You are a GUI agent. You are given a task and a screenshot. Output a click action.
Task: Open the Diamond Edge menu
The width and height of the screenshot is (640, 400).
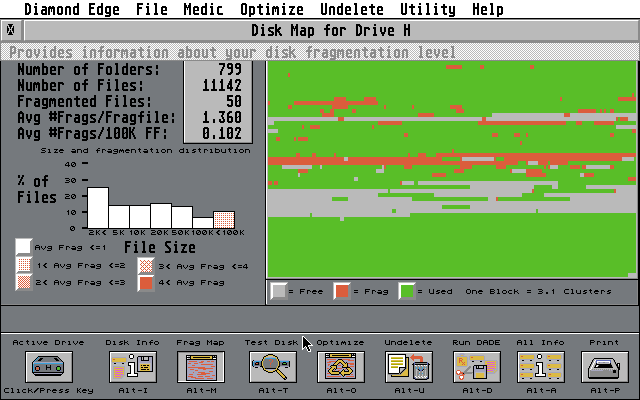(x=72, y=9)
